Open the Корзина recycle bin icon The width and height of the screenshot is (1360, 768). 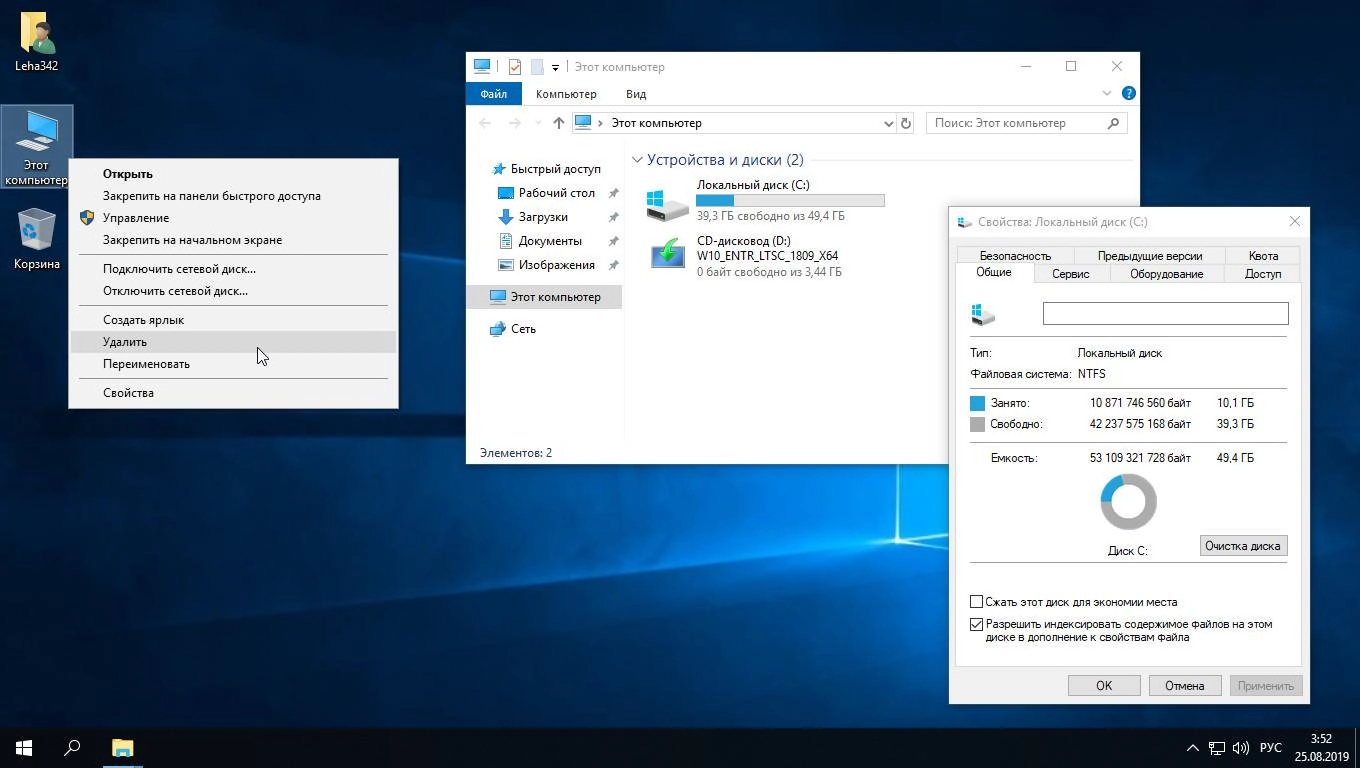(x=37, y=238)
